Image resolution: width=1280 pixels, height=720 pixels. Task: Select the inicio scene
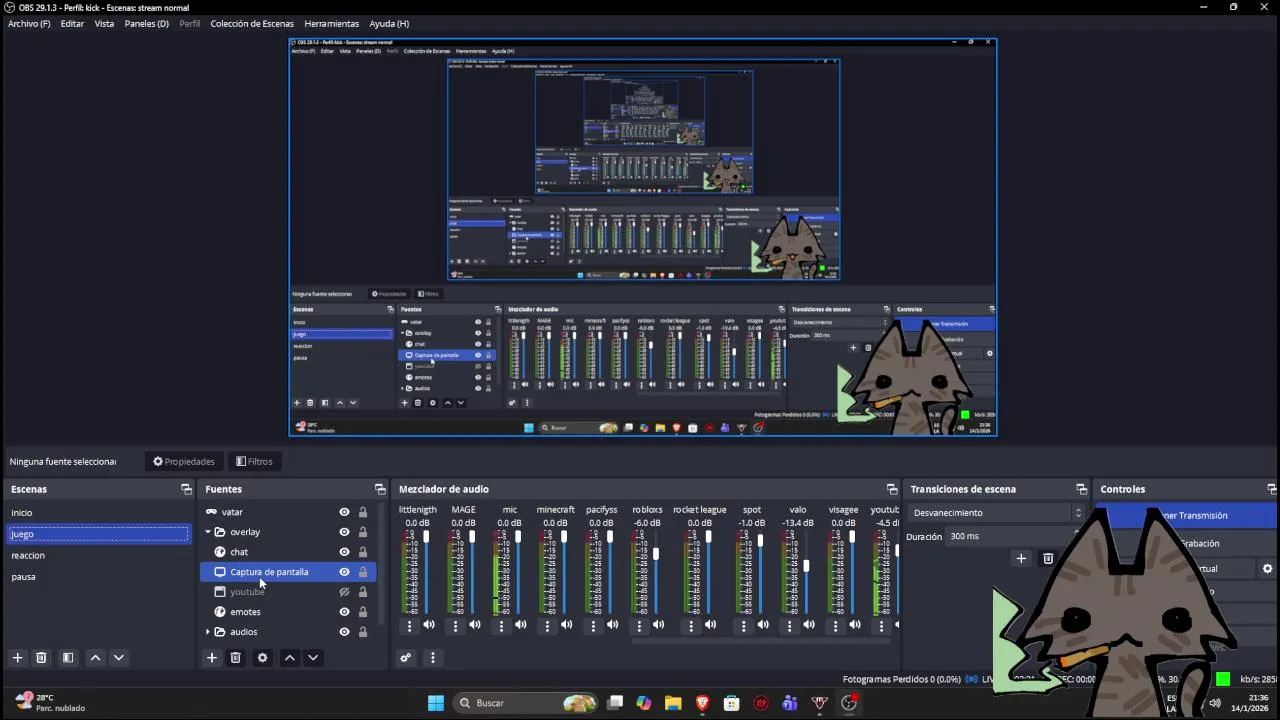pos(98,512)
